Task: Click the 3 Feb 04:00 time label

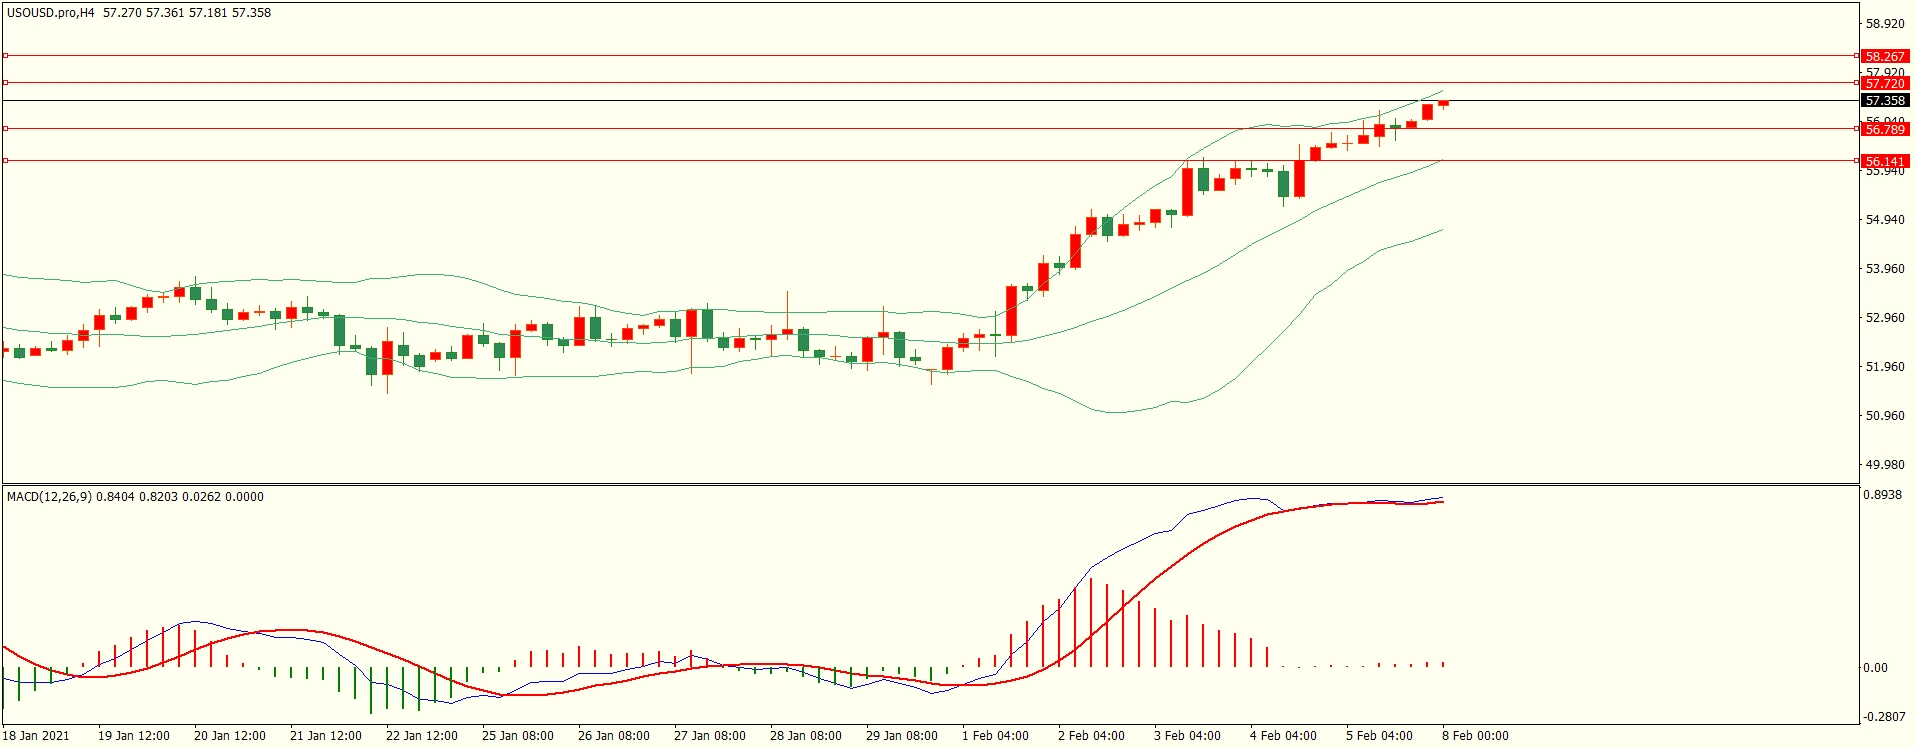Action: (x=1187, y=736)
